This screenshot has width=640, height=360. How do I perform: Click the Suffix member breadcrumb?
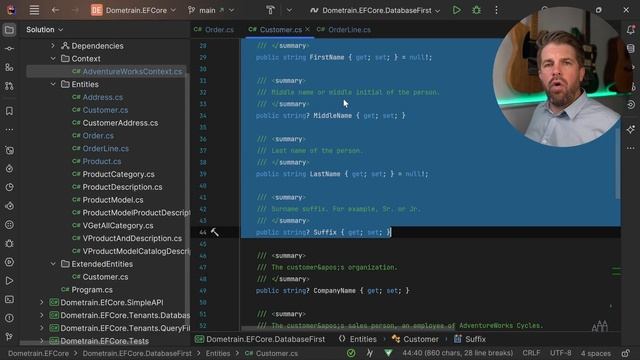470,339
